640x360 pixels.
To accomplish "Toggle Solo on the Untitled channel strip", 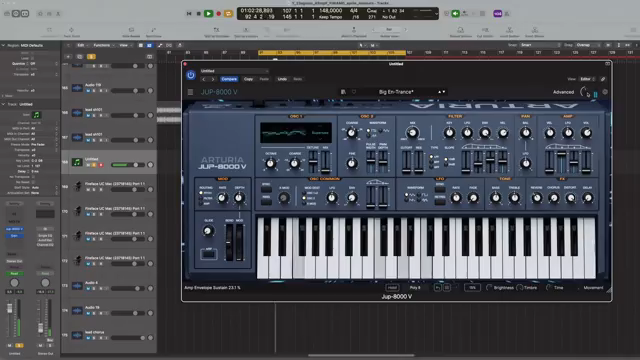I will [19, 346].
